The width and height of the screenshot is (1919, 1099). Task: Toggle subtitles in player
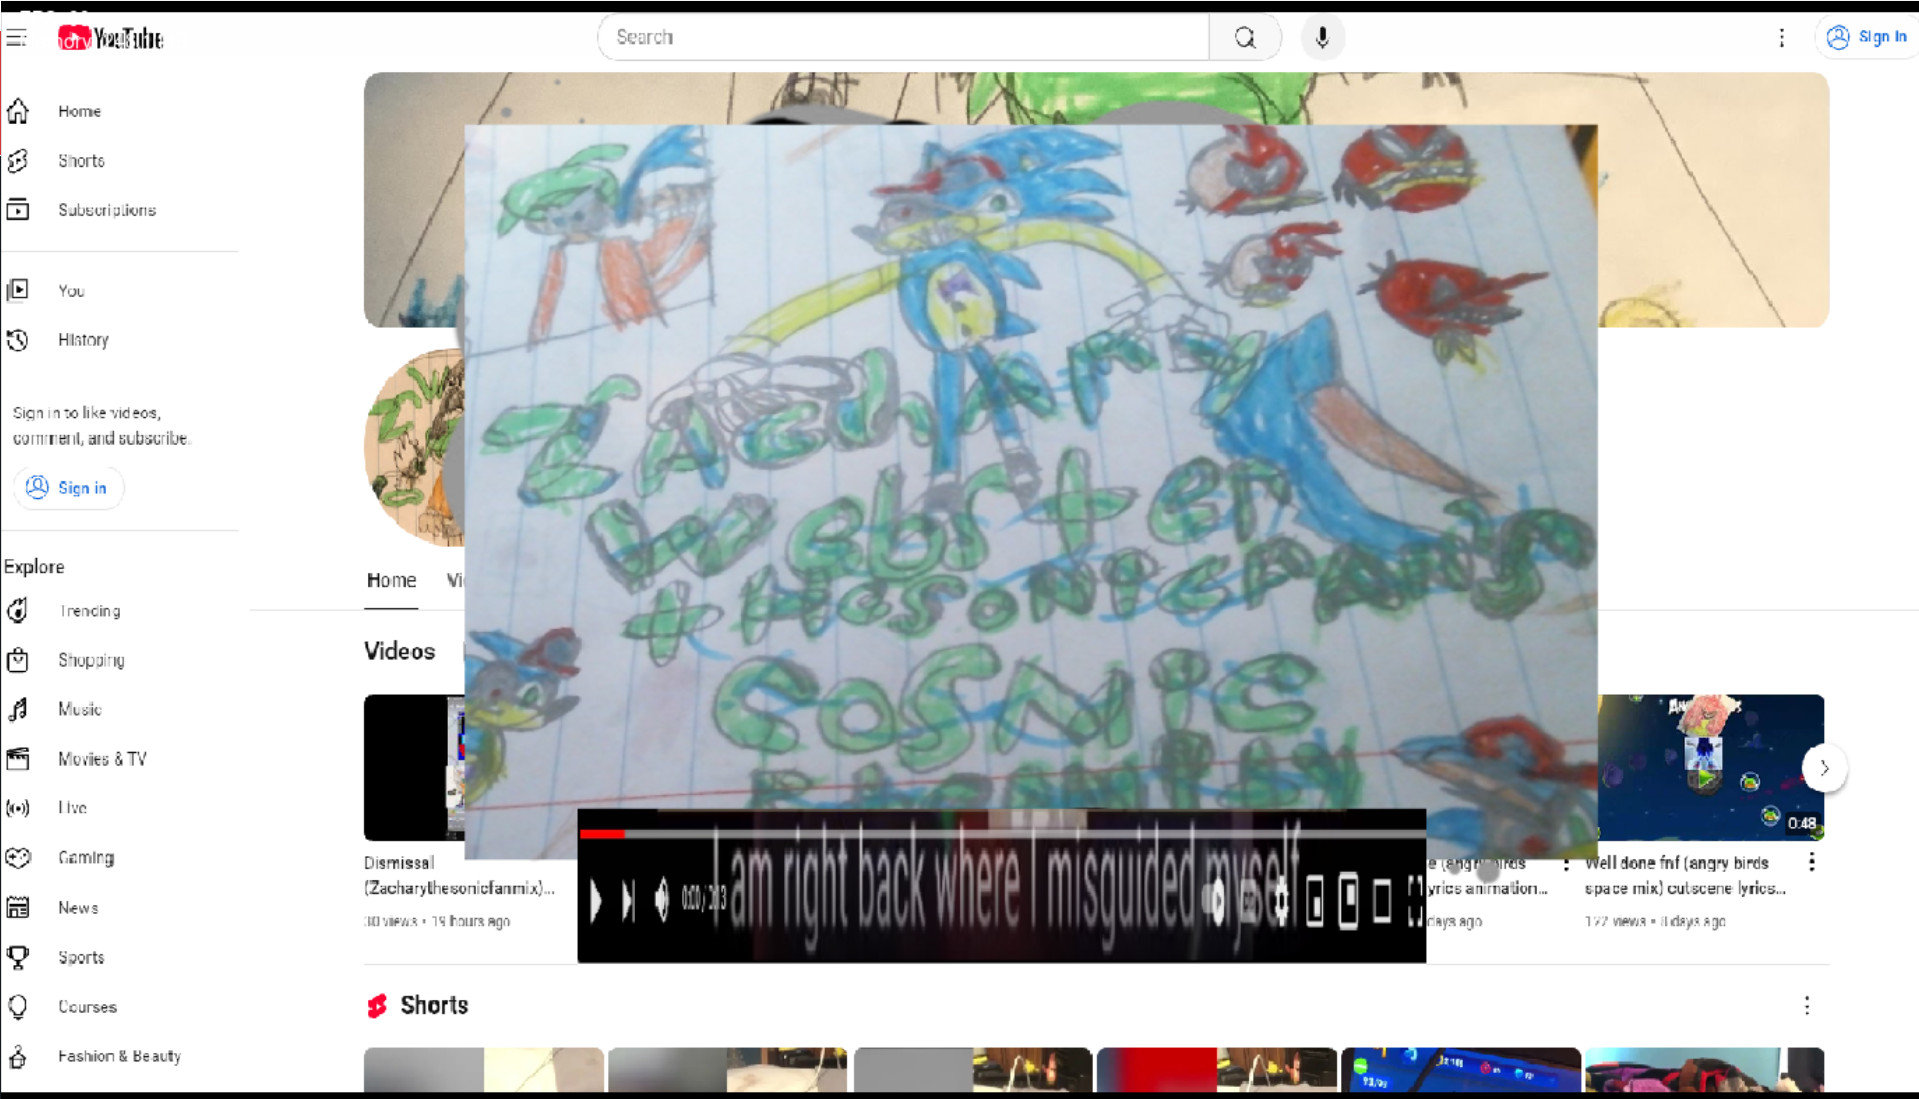pos(1250,900)
